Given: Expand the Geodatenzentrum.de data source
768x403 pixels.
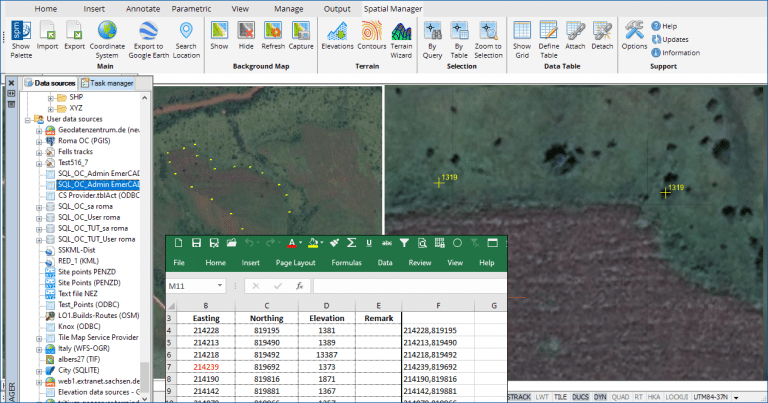Looking at the screenshot, I should coord(39,131).
